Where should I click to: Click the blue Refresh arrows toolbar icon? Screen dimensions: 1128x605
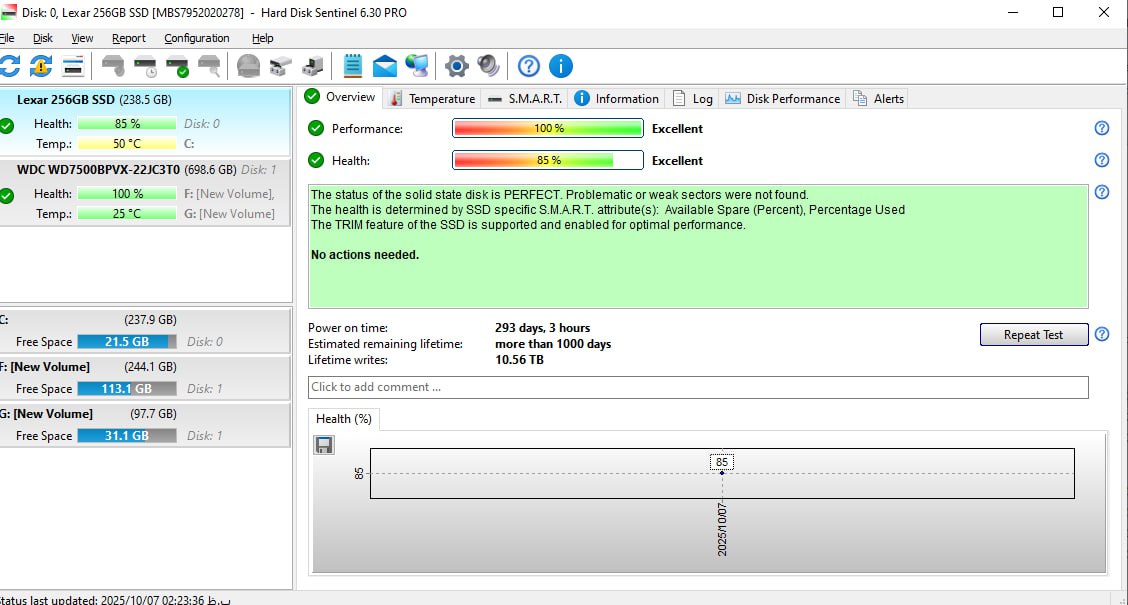(x=9, y=66)
